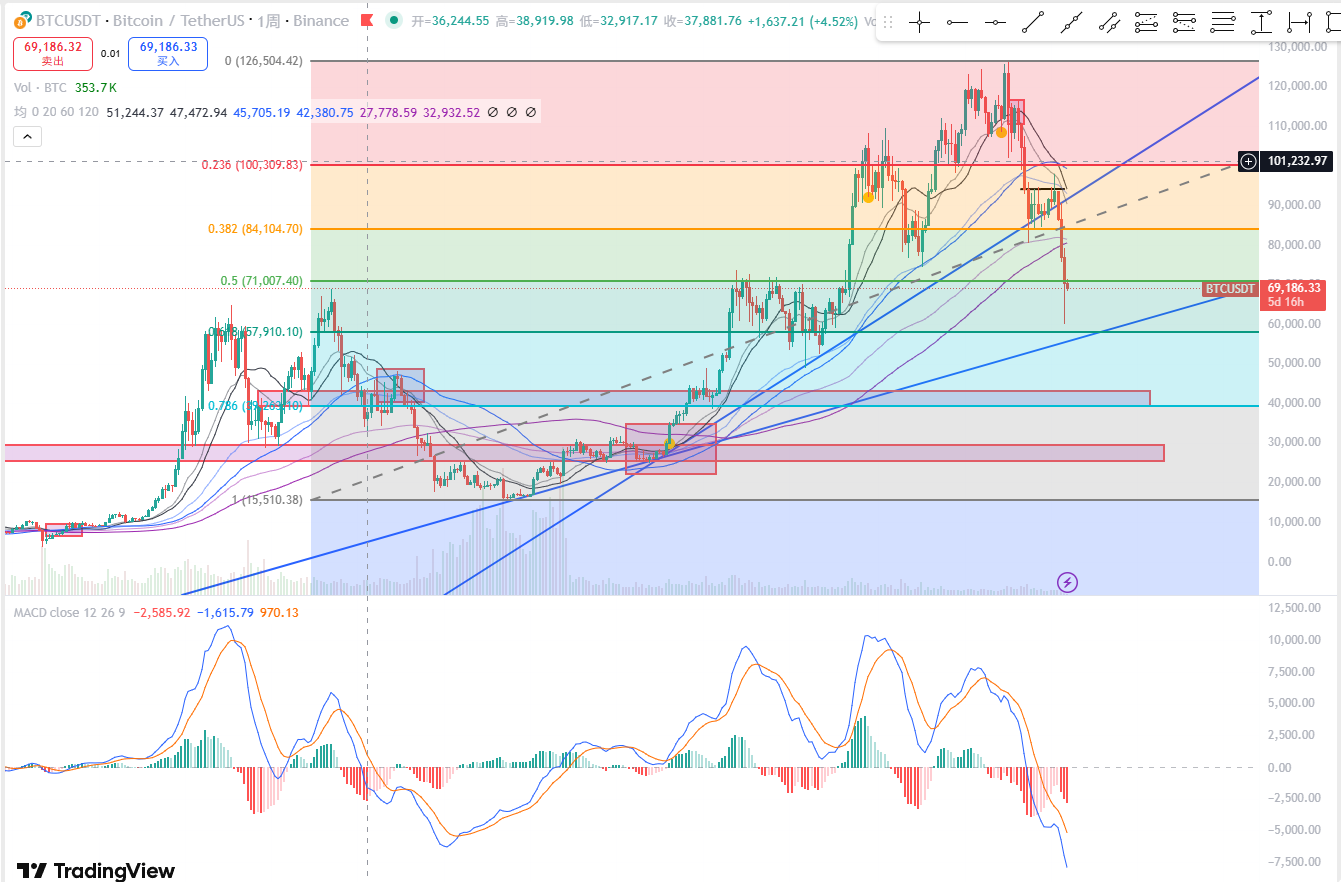Select the Price Range measuring tool
Screen dimensions: 1341x882
(x=1261, y=23)
